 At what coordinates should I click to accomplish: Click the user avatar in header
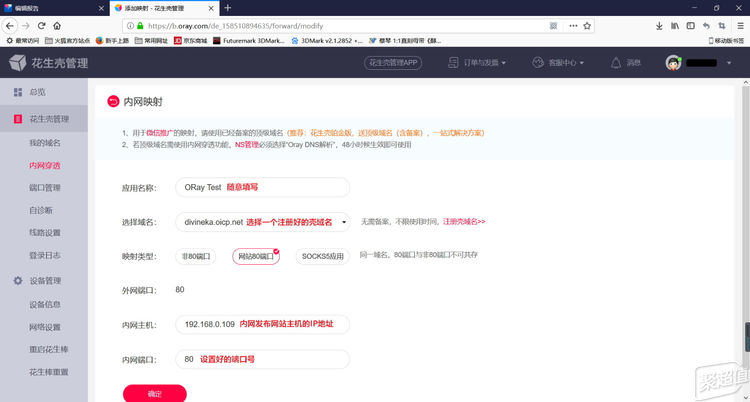pyautogui.click(x=675, y=63)
